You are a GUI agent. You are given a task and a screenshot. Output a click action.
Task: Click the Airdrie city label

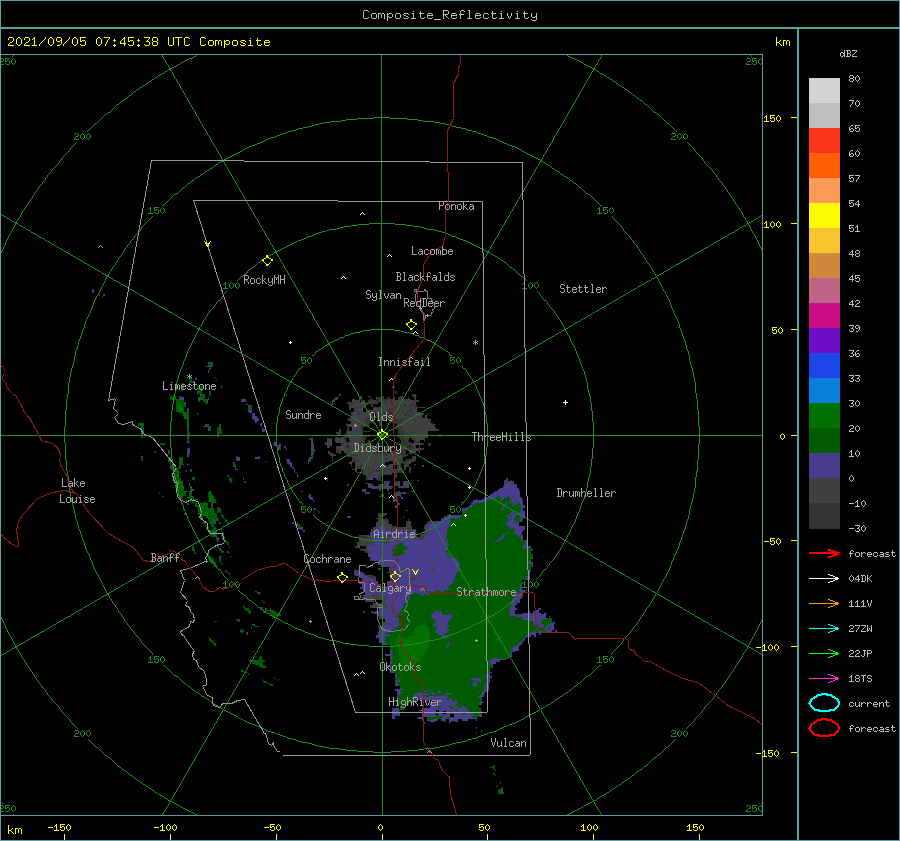pos(394,534)
